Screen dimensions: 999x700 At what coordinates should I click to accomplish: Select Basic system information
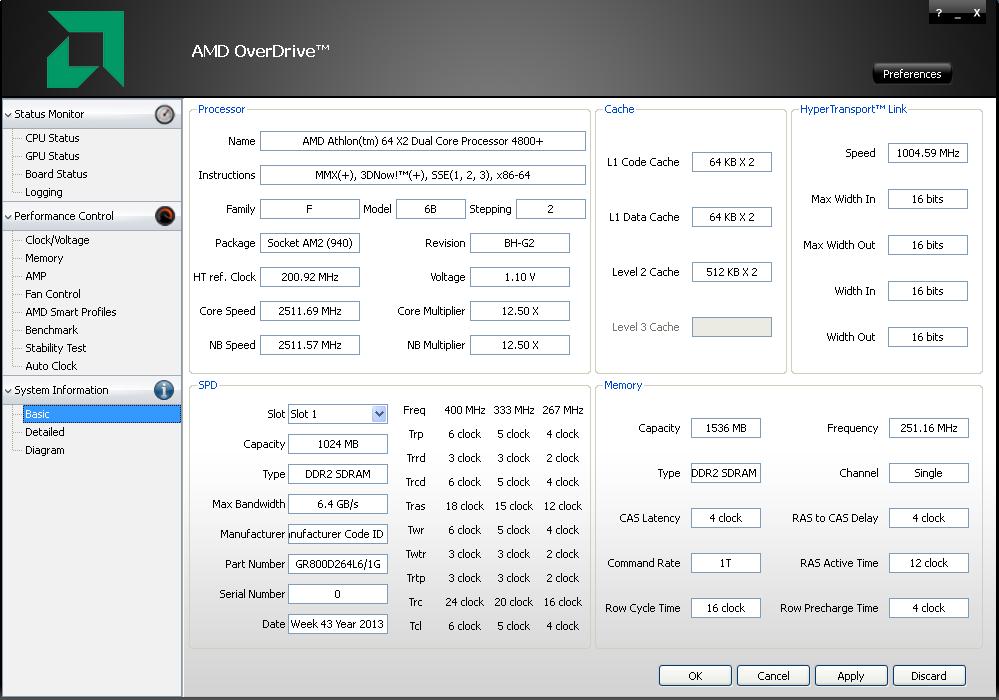[x=101, y=414]
